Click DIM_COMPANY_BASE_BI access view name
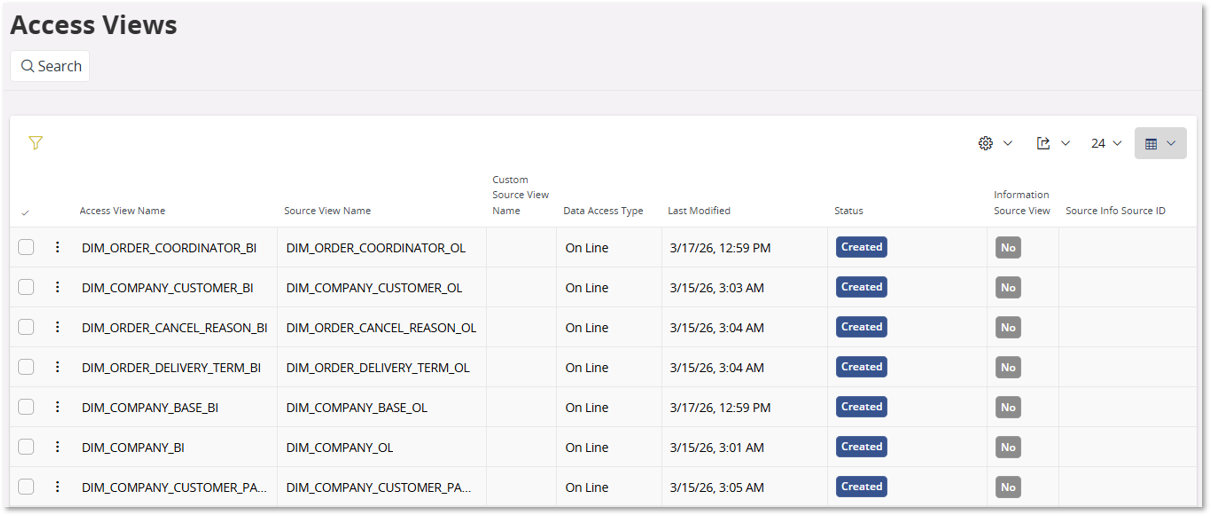The height and width of the screenshot is (516, 1211). pos(150,408)
